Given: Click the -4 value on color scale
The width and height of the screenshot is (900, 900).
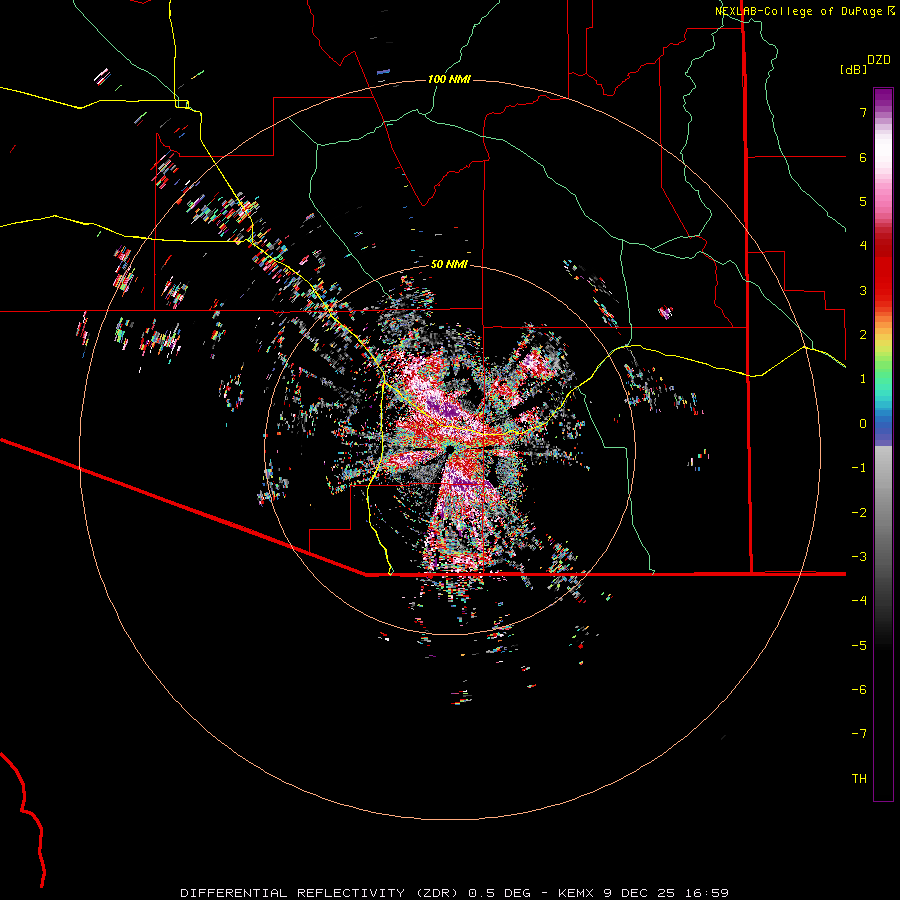Looking at the screenshot, I should tap(859, 601).
